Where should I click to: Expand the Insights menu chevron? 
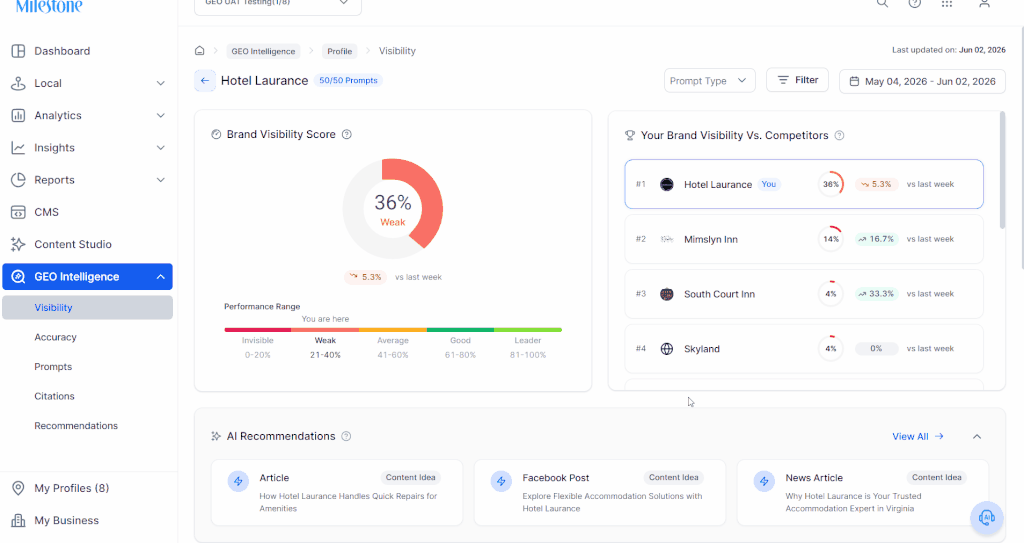tap(161, 148)
